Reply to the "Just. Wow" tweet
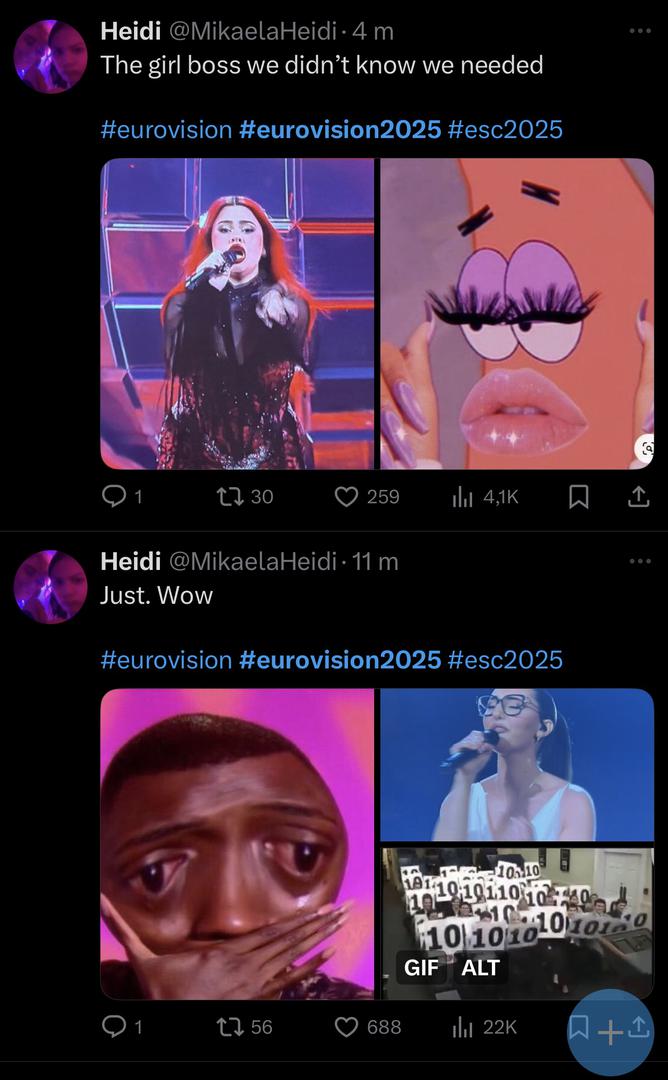This screenshot has width=668, height=1080. click(x=115, y=1026)
